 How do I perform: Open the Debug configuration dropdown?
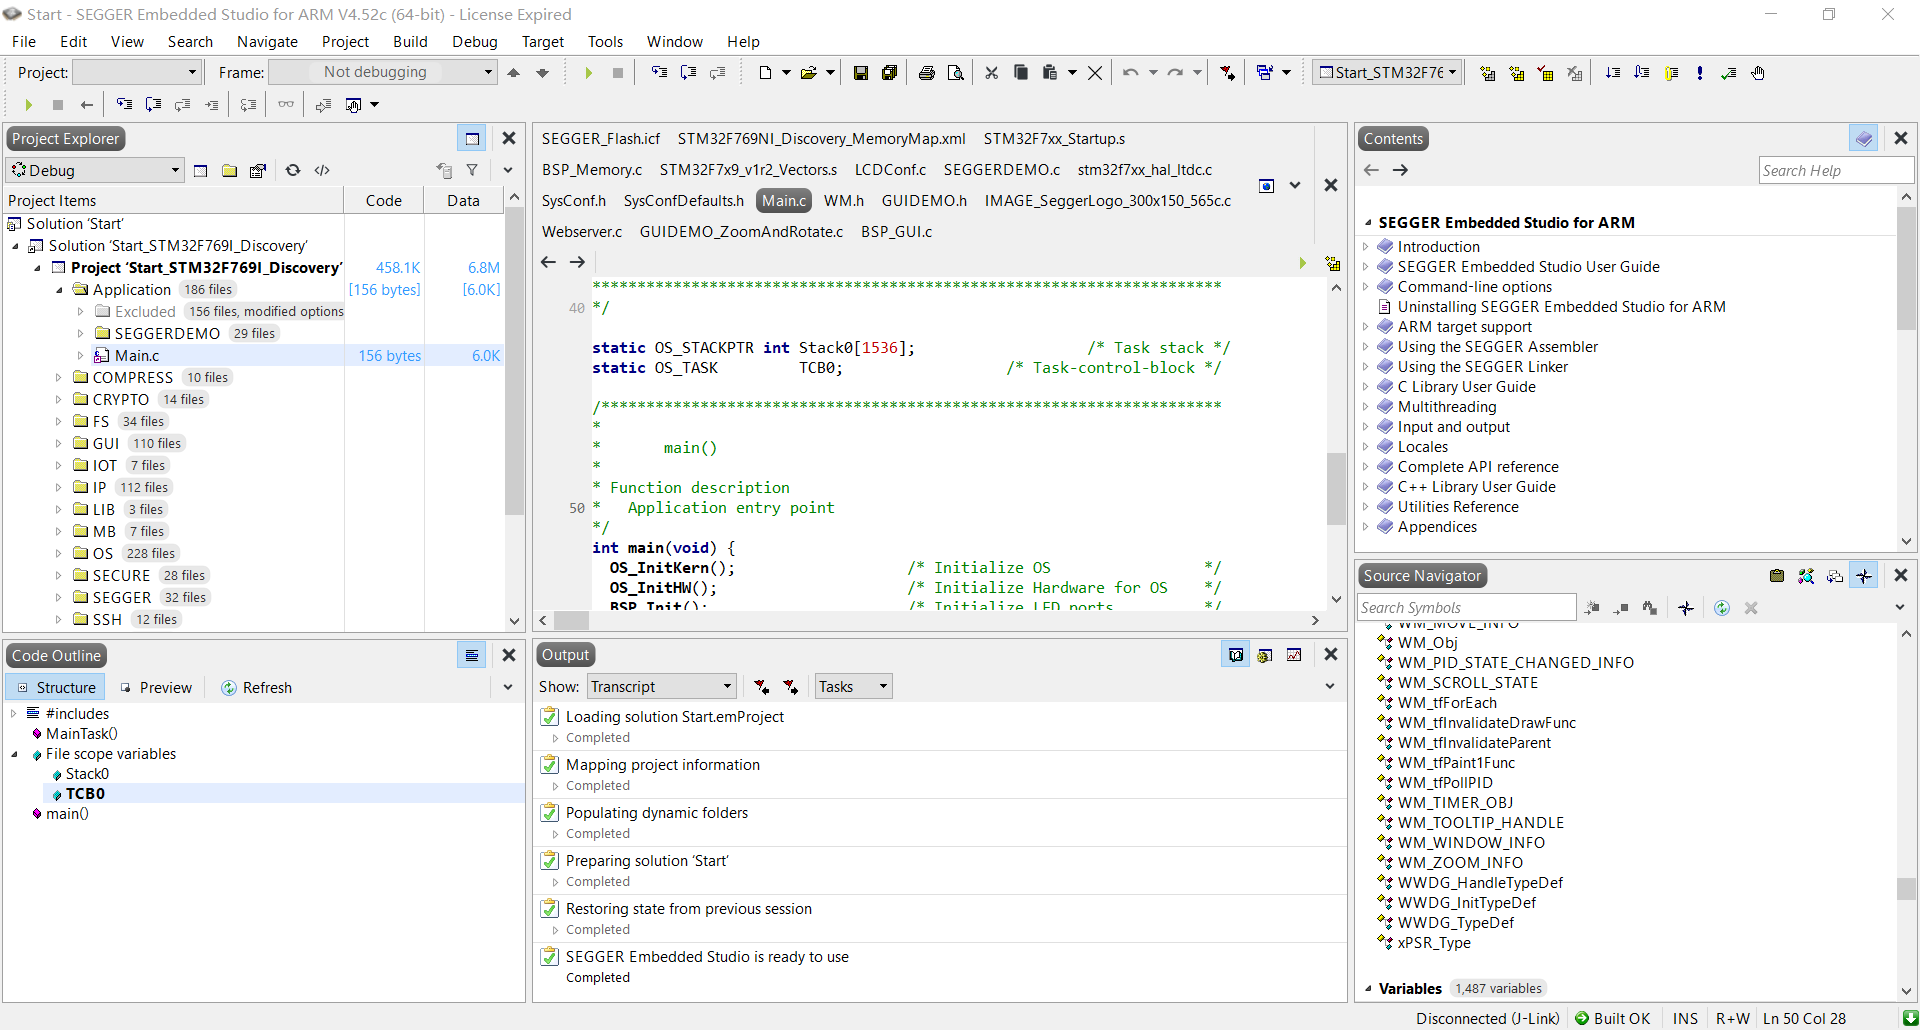tap(95, 170)
